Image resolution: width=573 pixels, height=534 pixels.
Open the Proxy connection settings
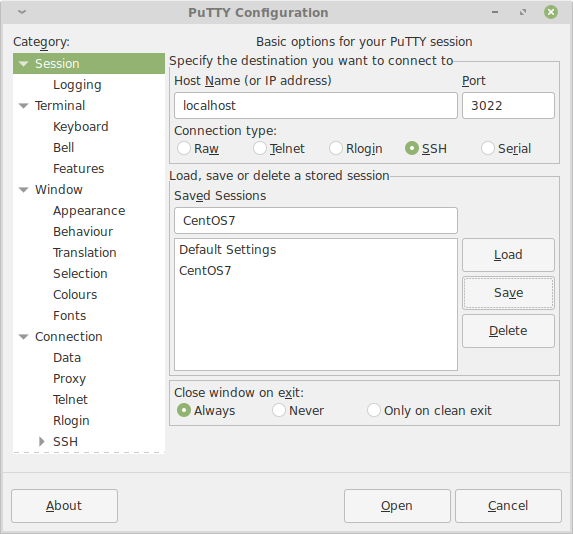click(69, 379)
